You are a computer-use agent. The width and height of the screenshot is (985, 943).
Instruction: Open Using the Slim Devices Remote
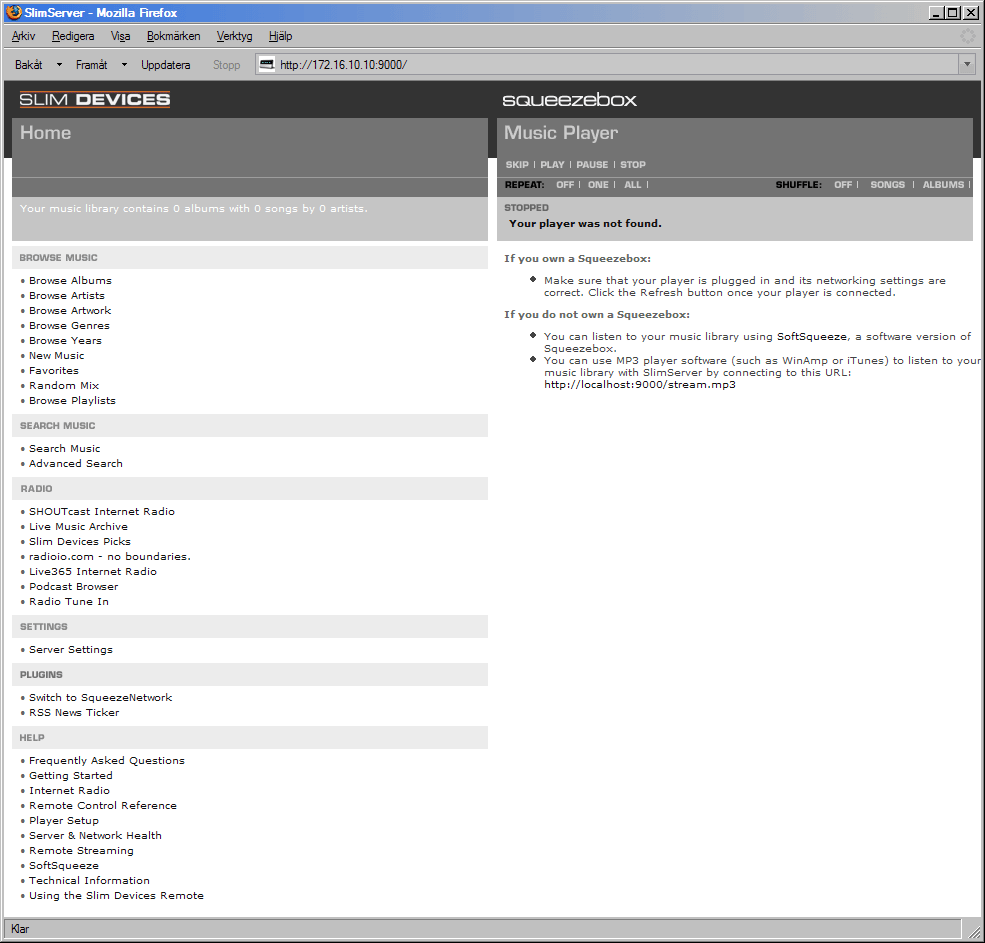click(x=116, y=896)
